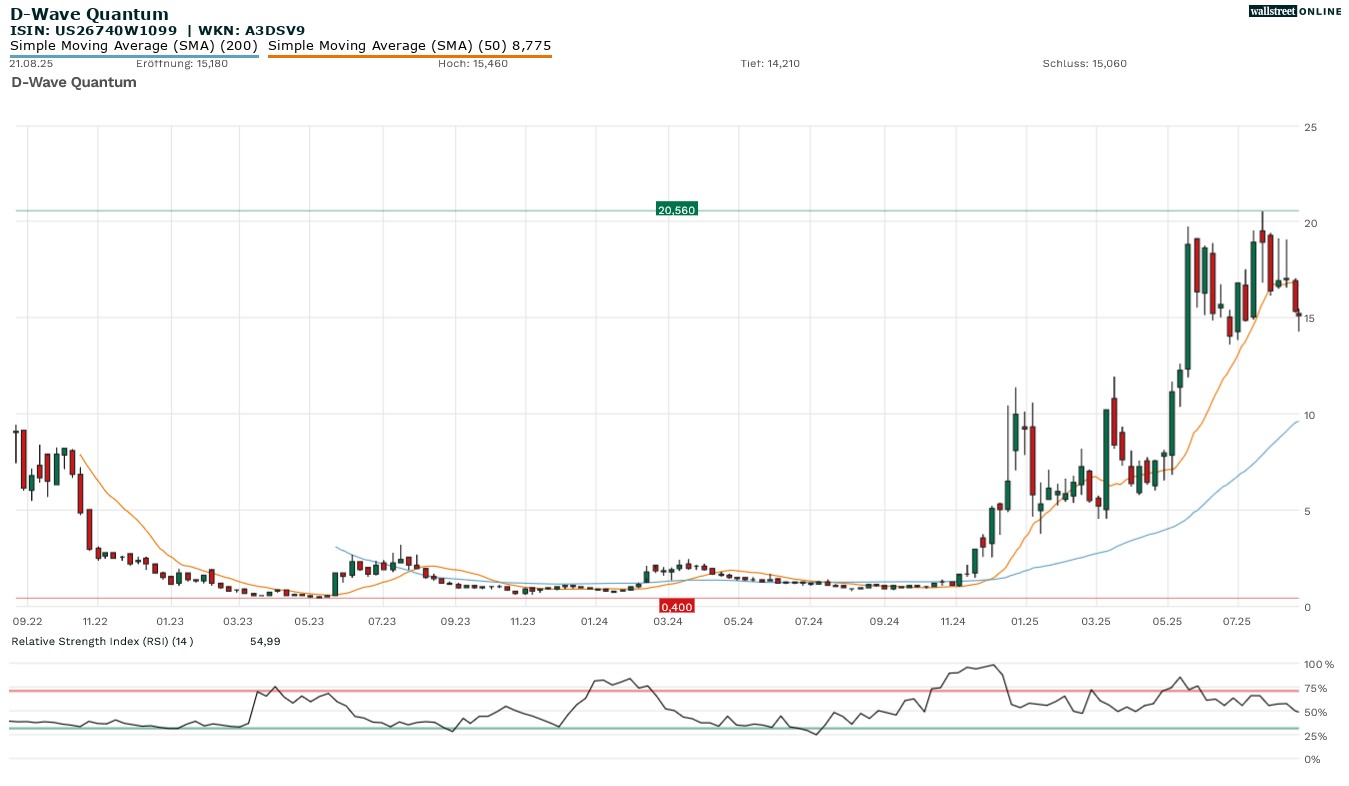The width and height of the screenshot is (1349, 786).
Task: Click the 01.23 date axis label
Action: pyautogui.click(x=170, y=621)
